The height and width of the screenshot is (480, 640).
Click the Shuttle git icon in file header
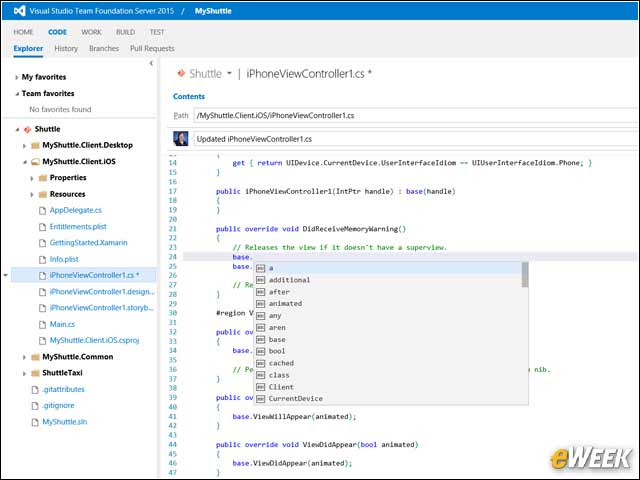pyautogui.click(x=181, y=73)
